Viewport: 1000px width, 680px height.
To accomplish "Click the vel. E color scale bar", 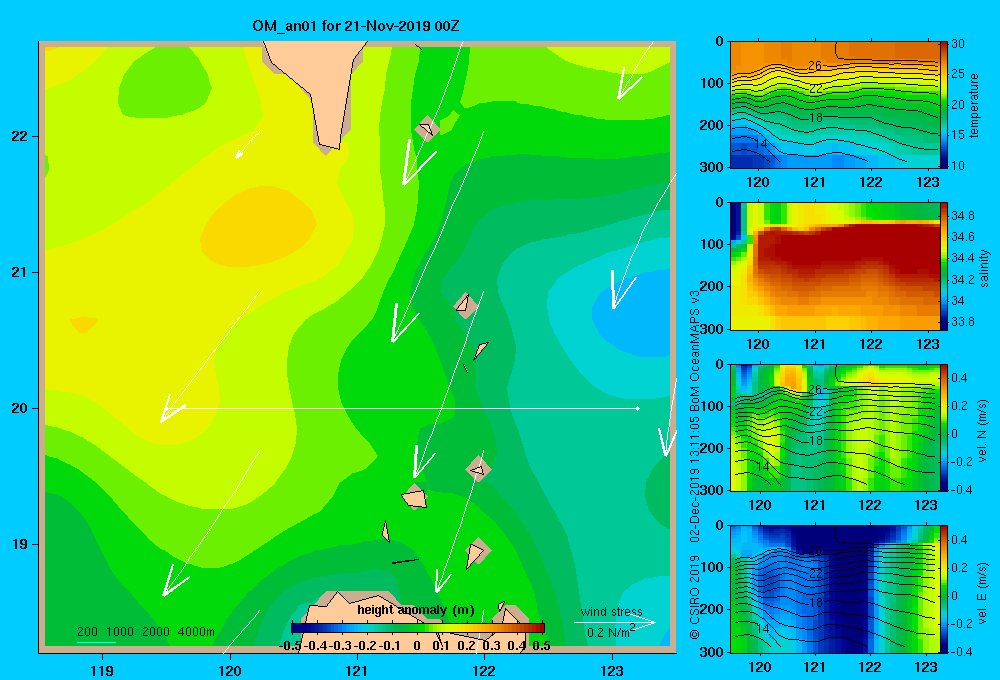I will click(x=944, y=589).
